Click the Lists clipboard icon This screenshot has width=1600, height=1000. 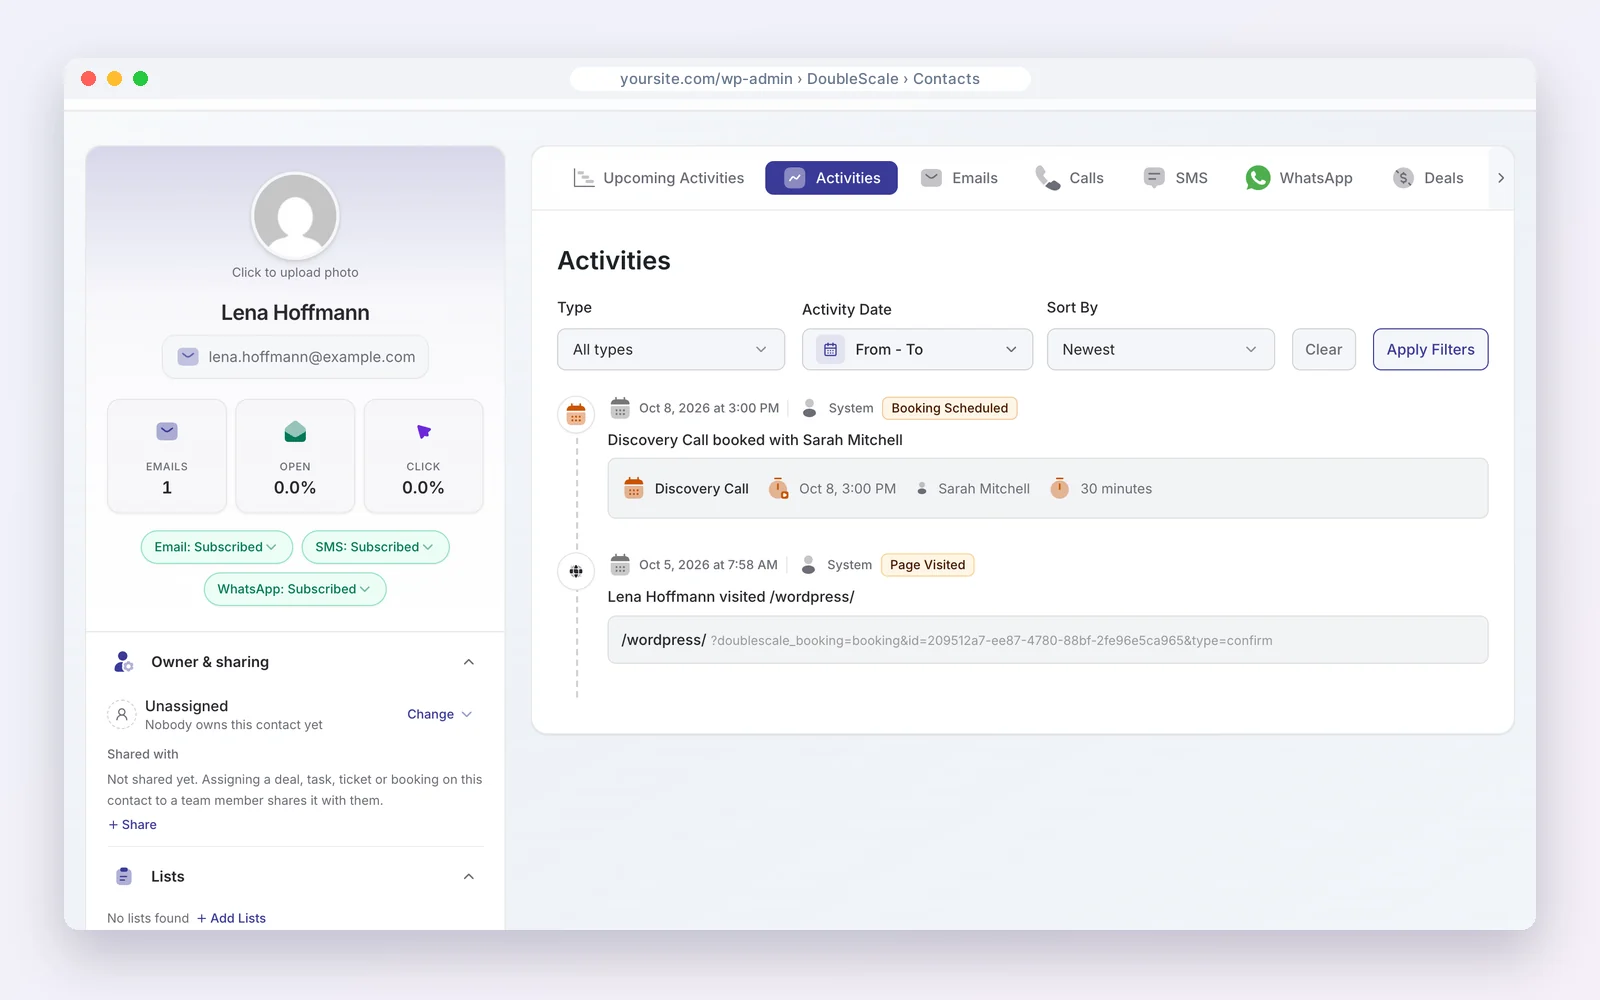pos(124,877)
